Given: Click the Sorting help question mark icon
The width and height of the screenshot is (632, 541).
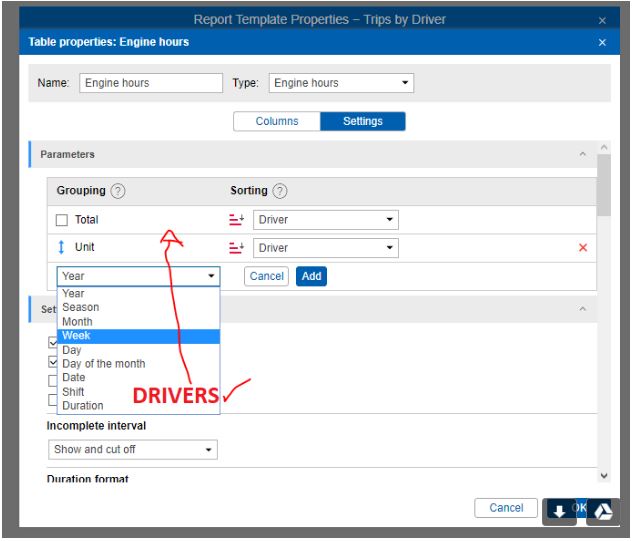Looking at the screenshot, I should coord(280,191).
